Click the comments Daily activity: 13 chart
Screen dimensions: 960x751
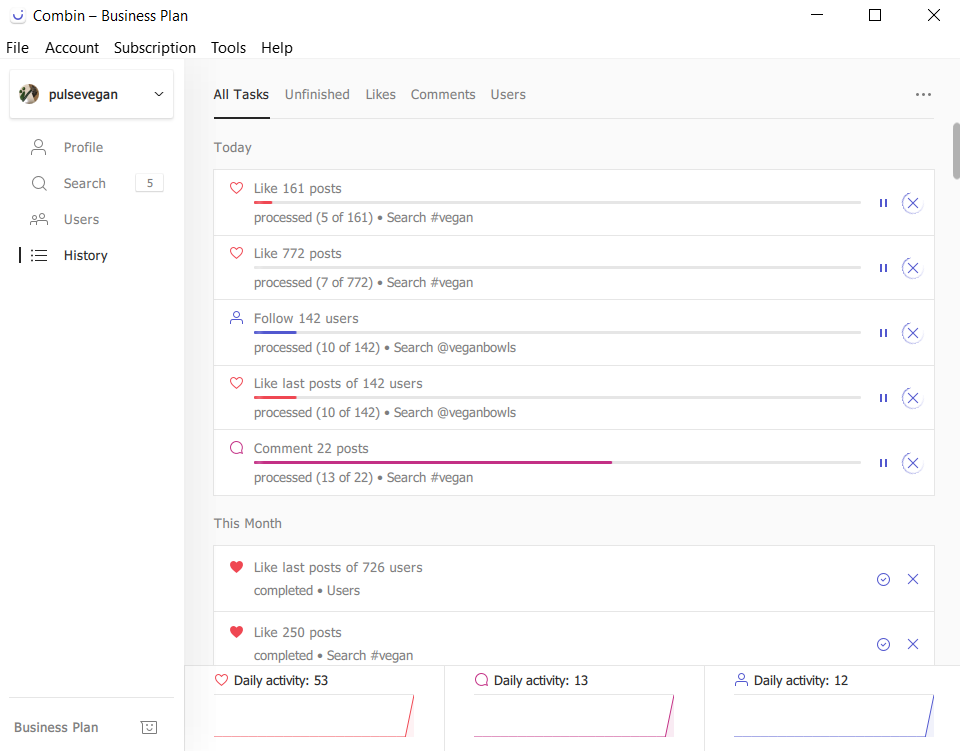574,716
